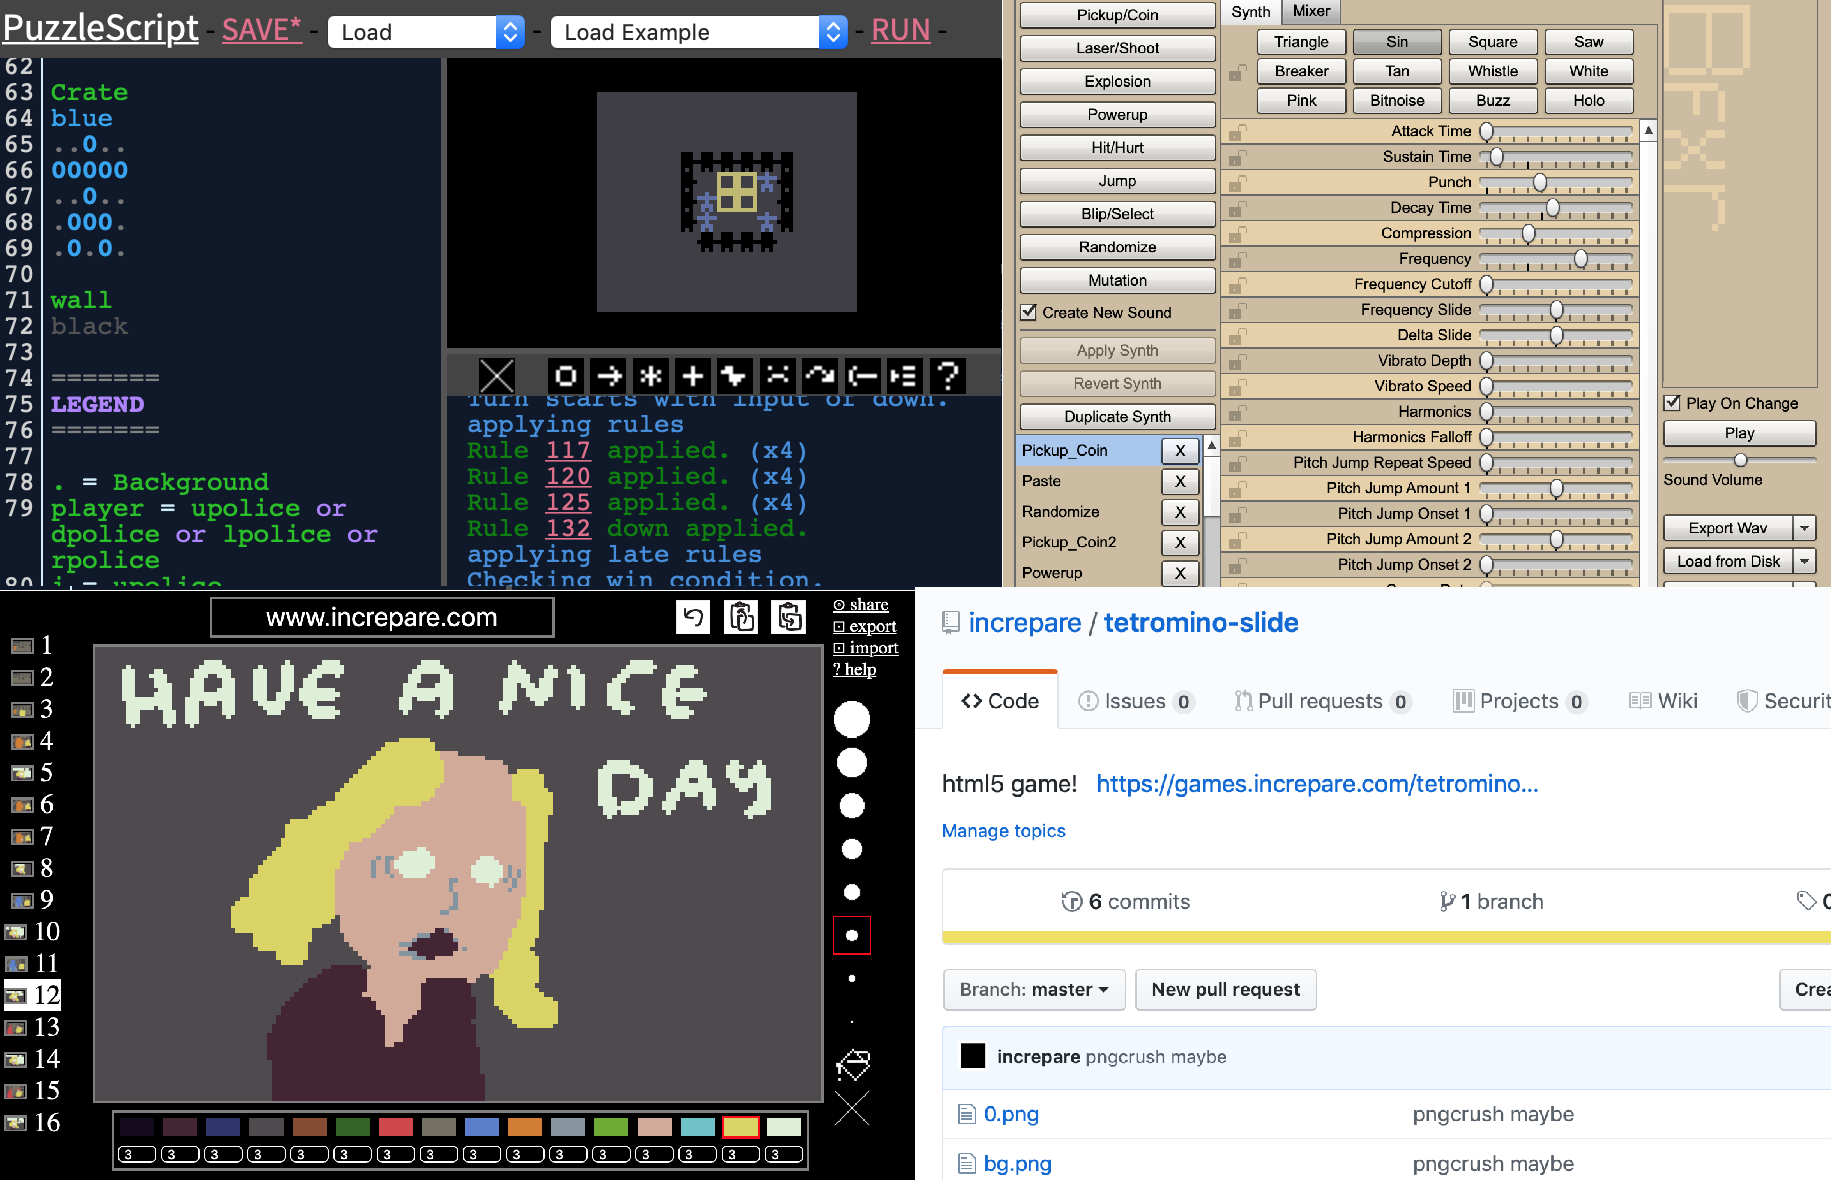Click the synth sliders scroll-up arrow

[x=1649, y=130]
